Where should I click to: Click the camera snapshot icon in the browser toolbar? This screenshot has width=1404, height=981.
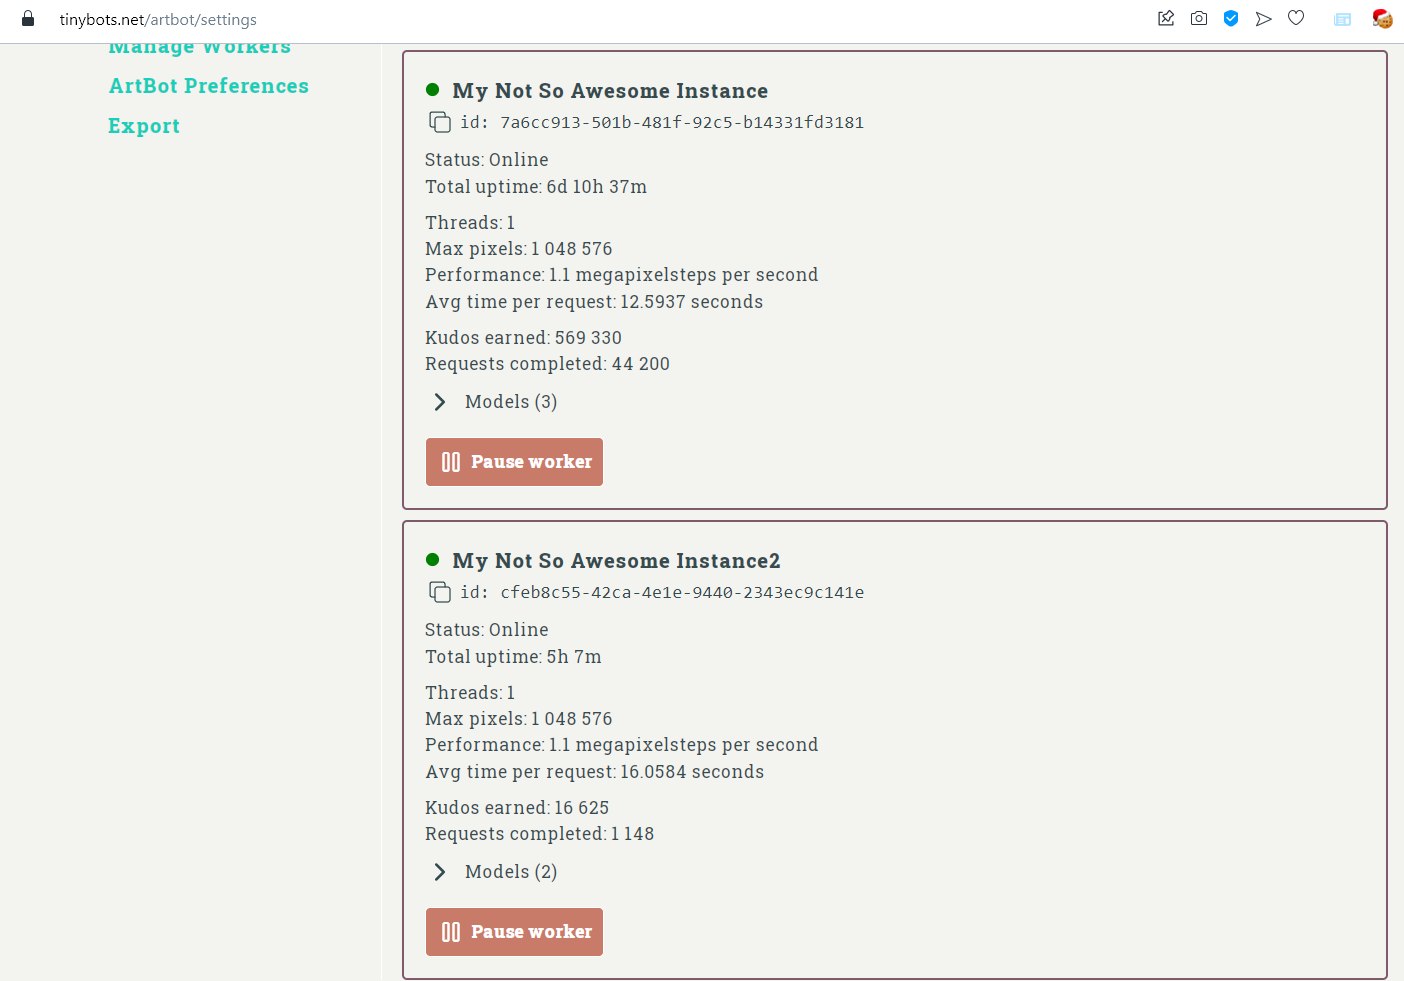click(1199, 18)
